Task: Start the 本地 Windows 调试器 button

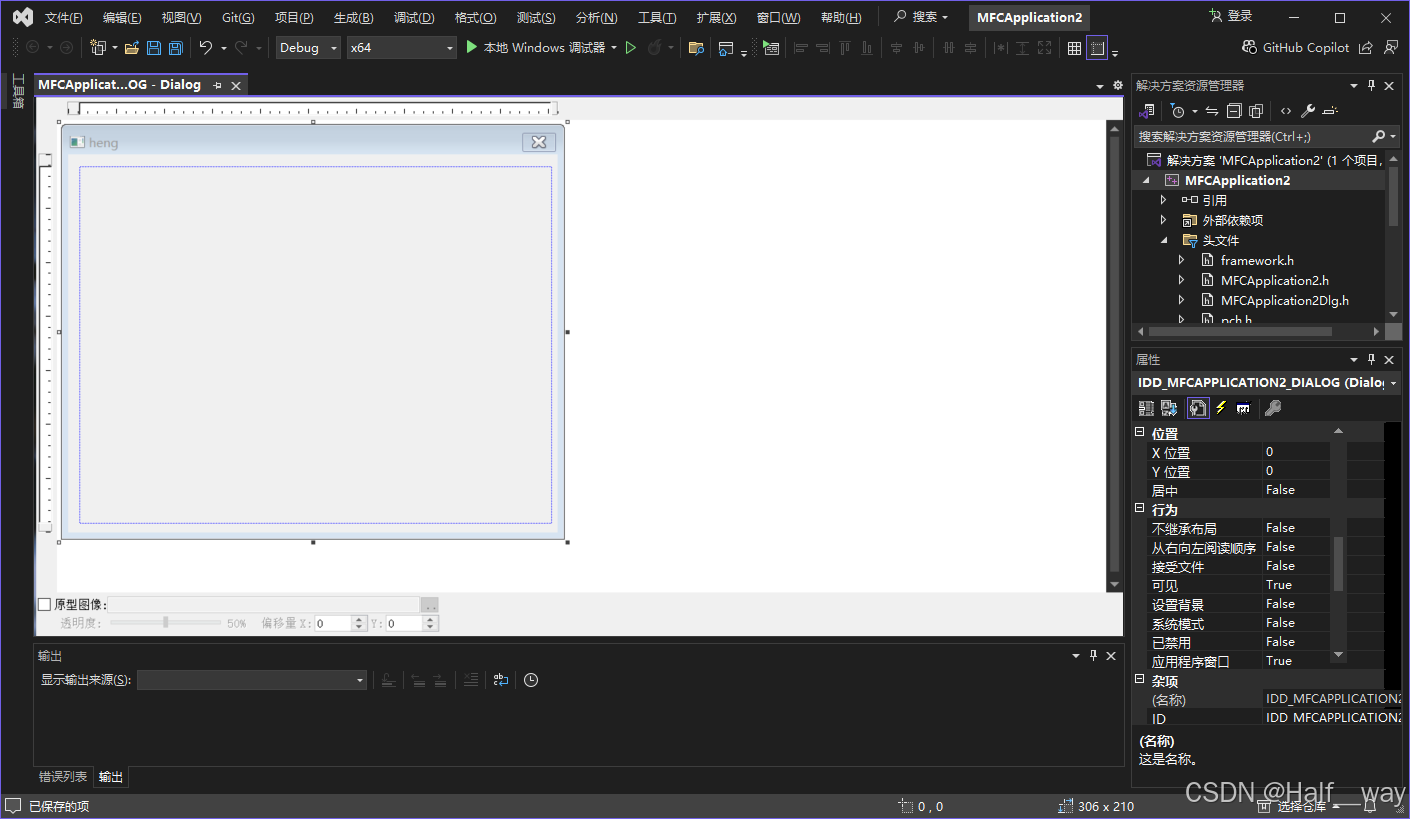Action: 540,48
